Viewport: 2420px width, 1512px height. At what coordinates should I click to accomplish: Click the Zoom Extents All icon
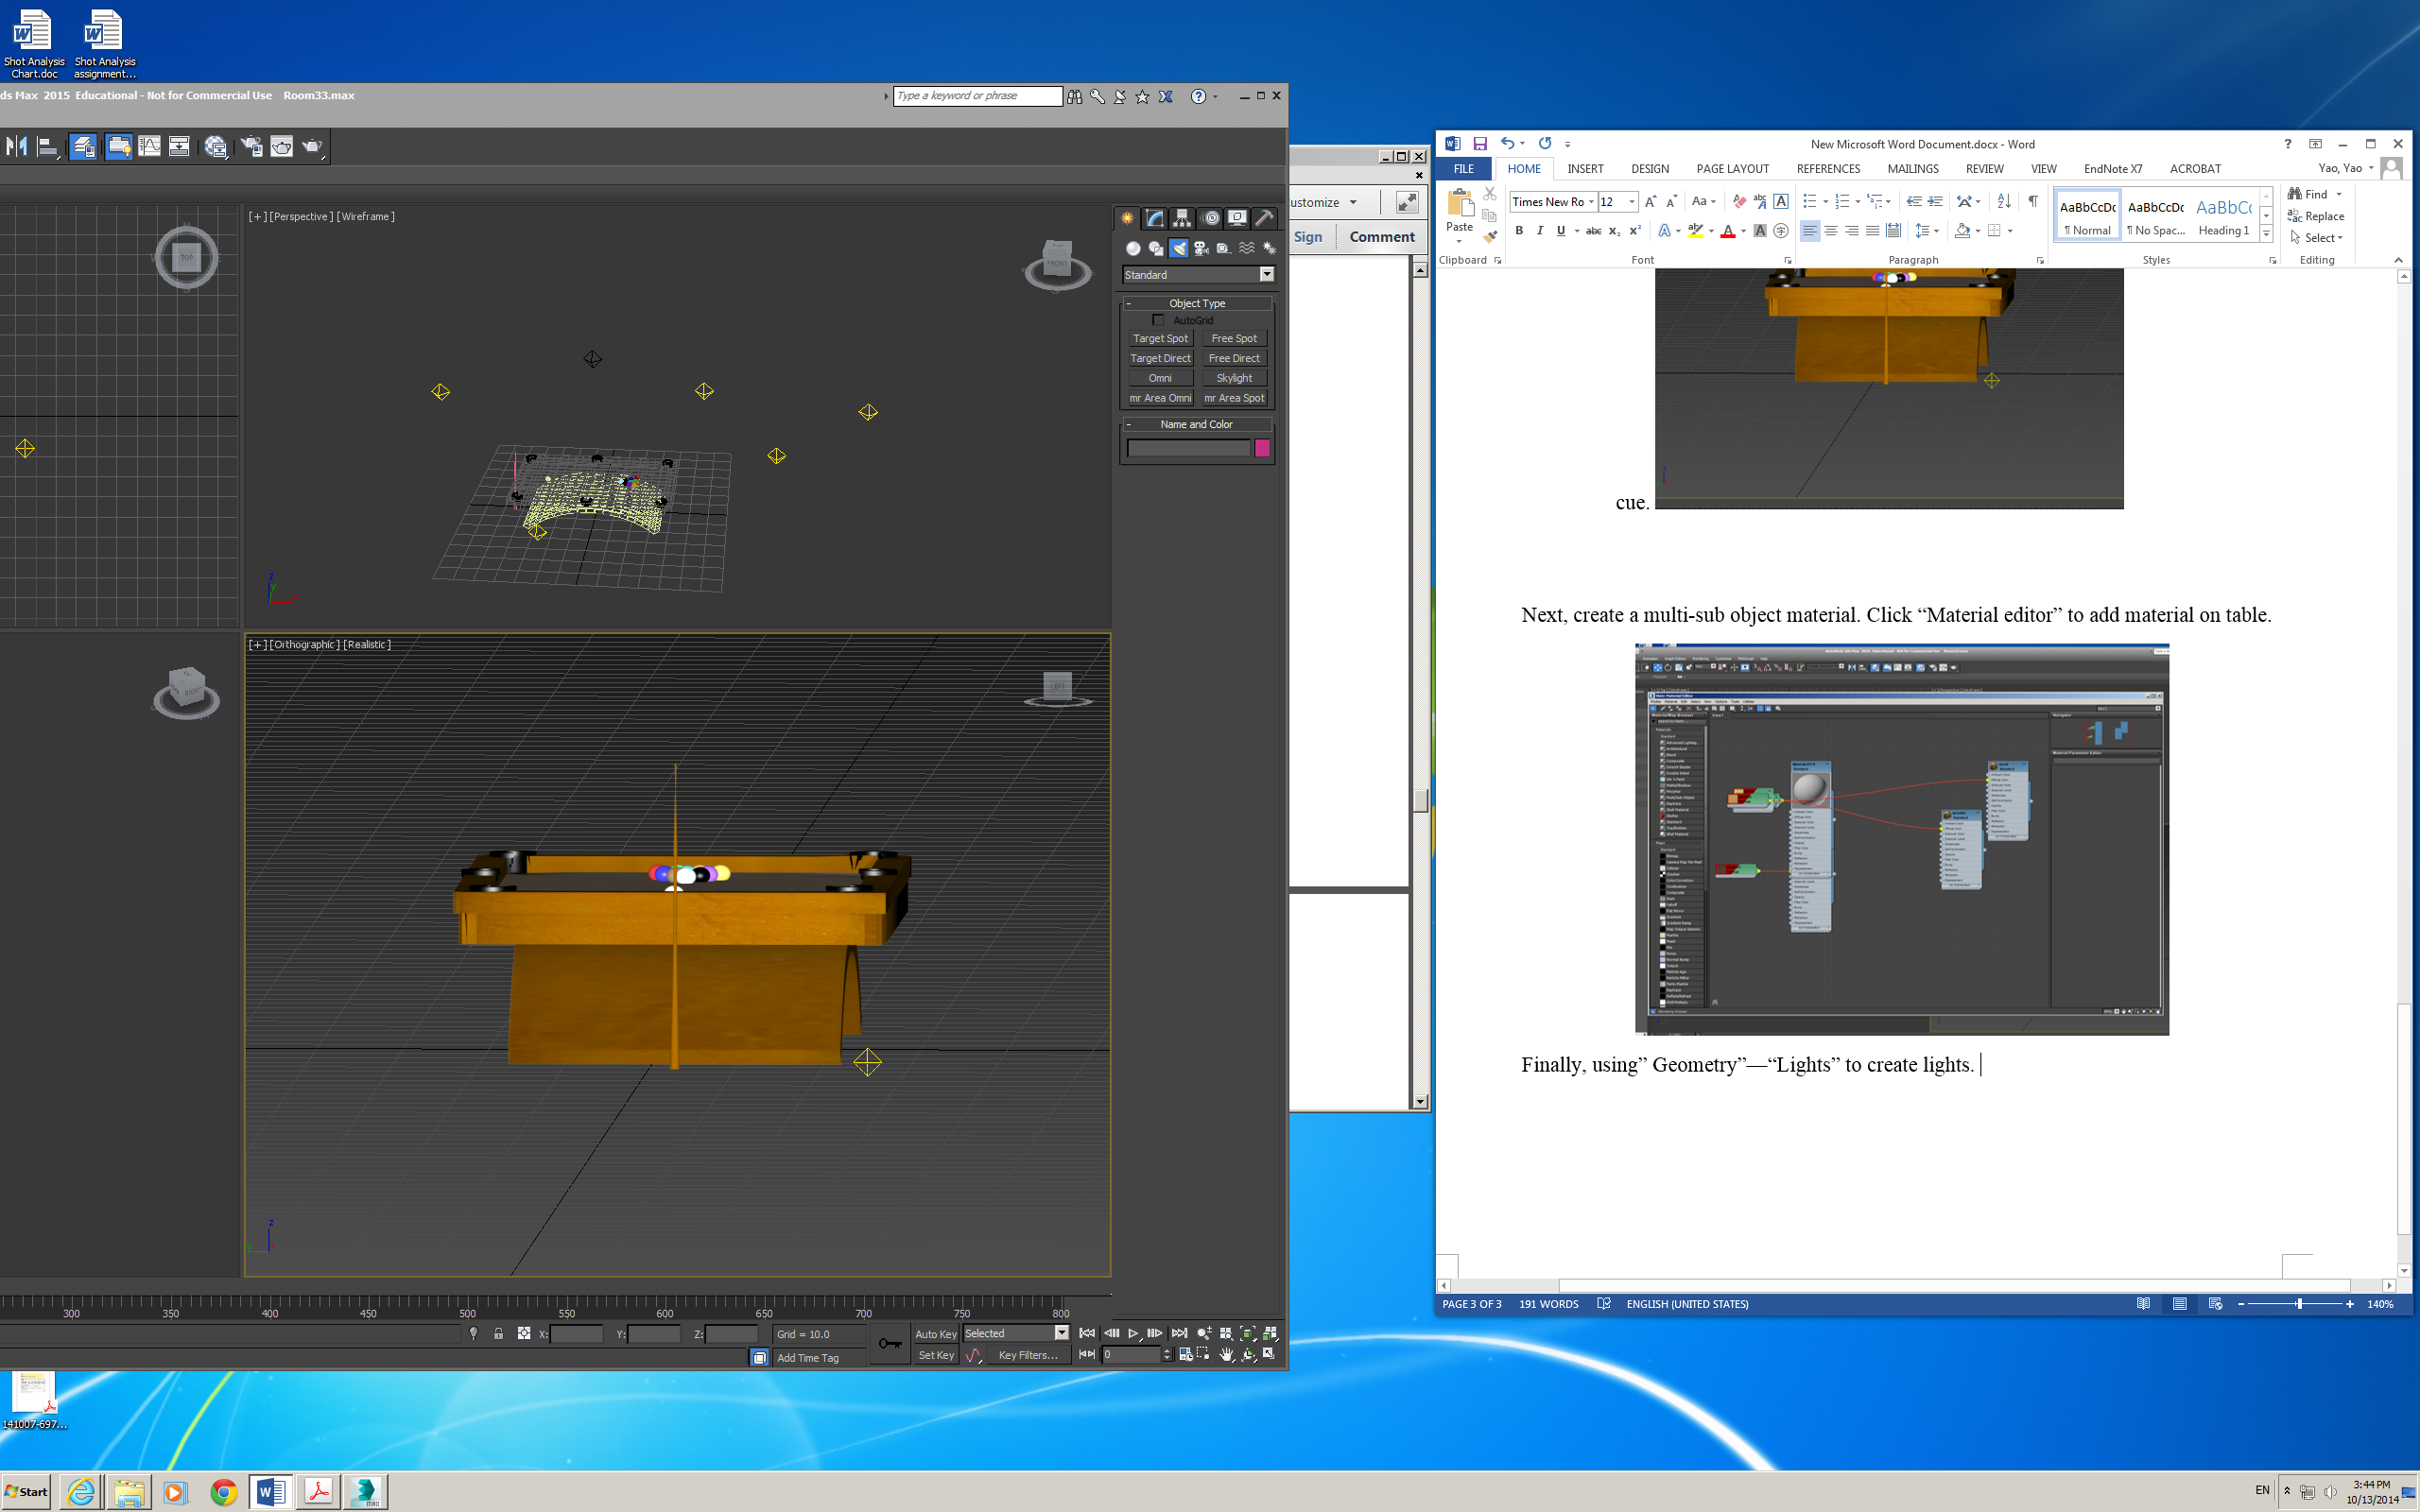1270,1333
